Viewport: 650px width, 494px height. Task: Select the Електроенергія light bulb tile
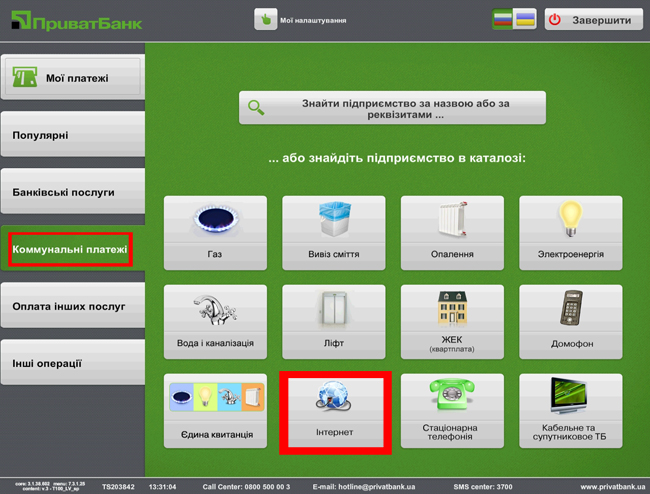coord(570,233)
